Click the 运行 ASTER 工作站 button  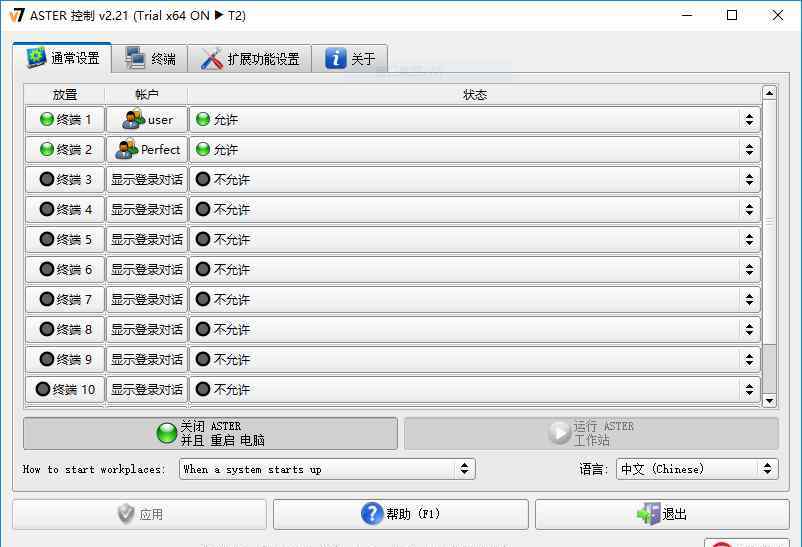(591, 433)
